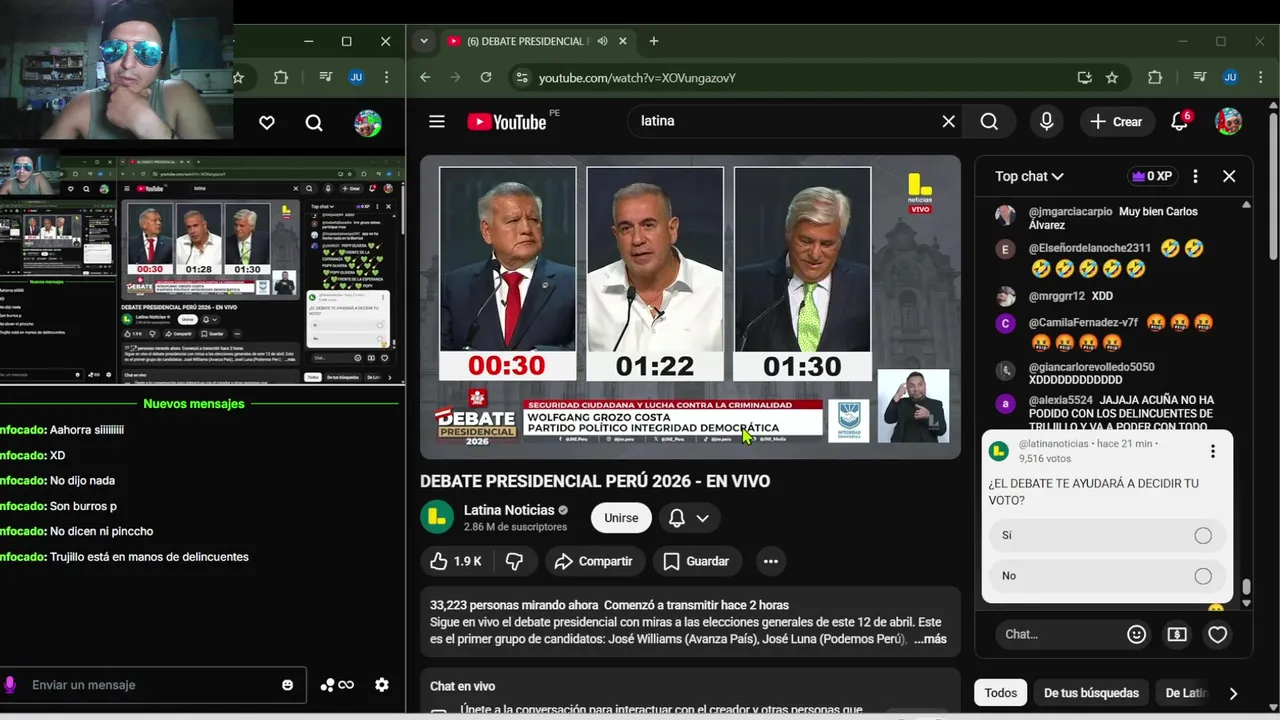Screen dimensions: 1280x720
Task: Mute the debate tab audio icon
Action: (x=602, y=41)
